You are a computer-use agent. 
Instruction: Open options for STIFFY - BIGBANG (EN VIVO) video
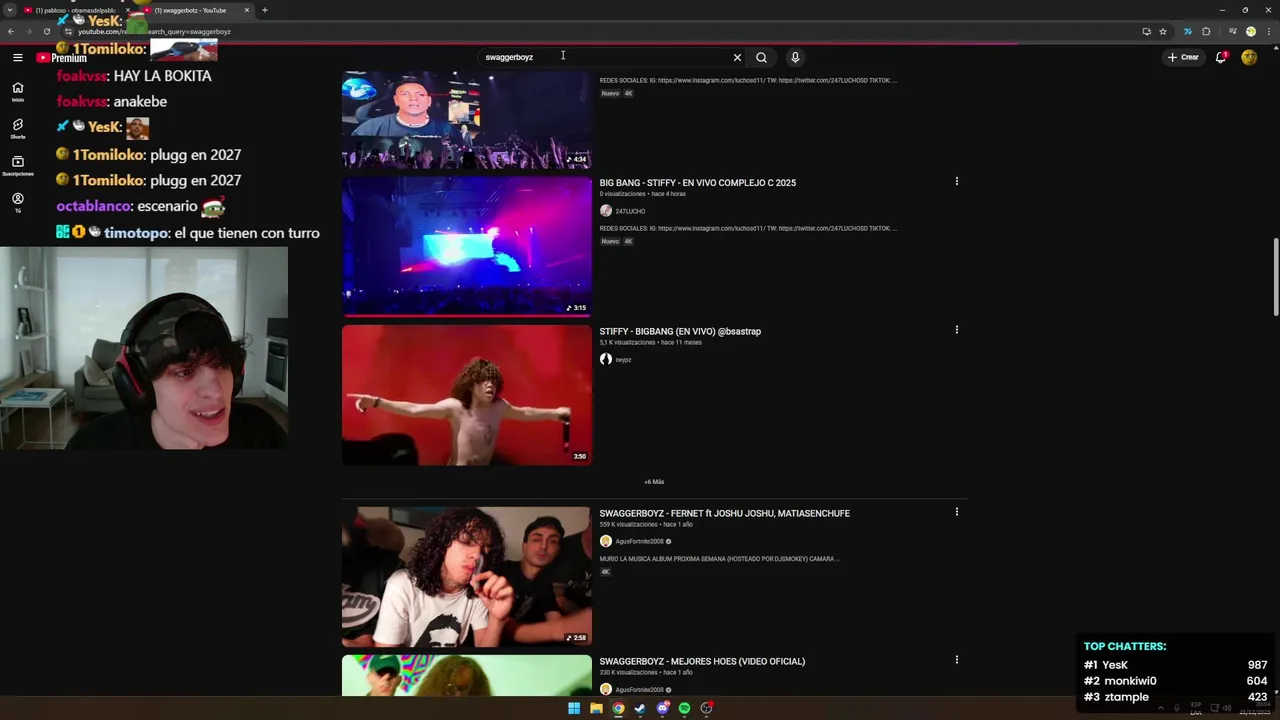click(x=956, y=329)
